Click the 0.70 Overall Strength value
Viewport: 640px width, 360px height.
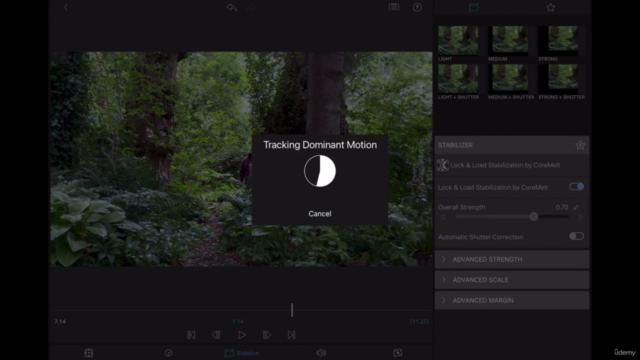click(x=562, y=207)
